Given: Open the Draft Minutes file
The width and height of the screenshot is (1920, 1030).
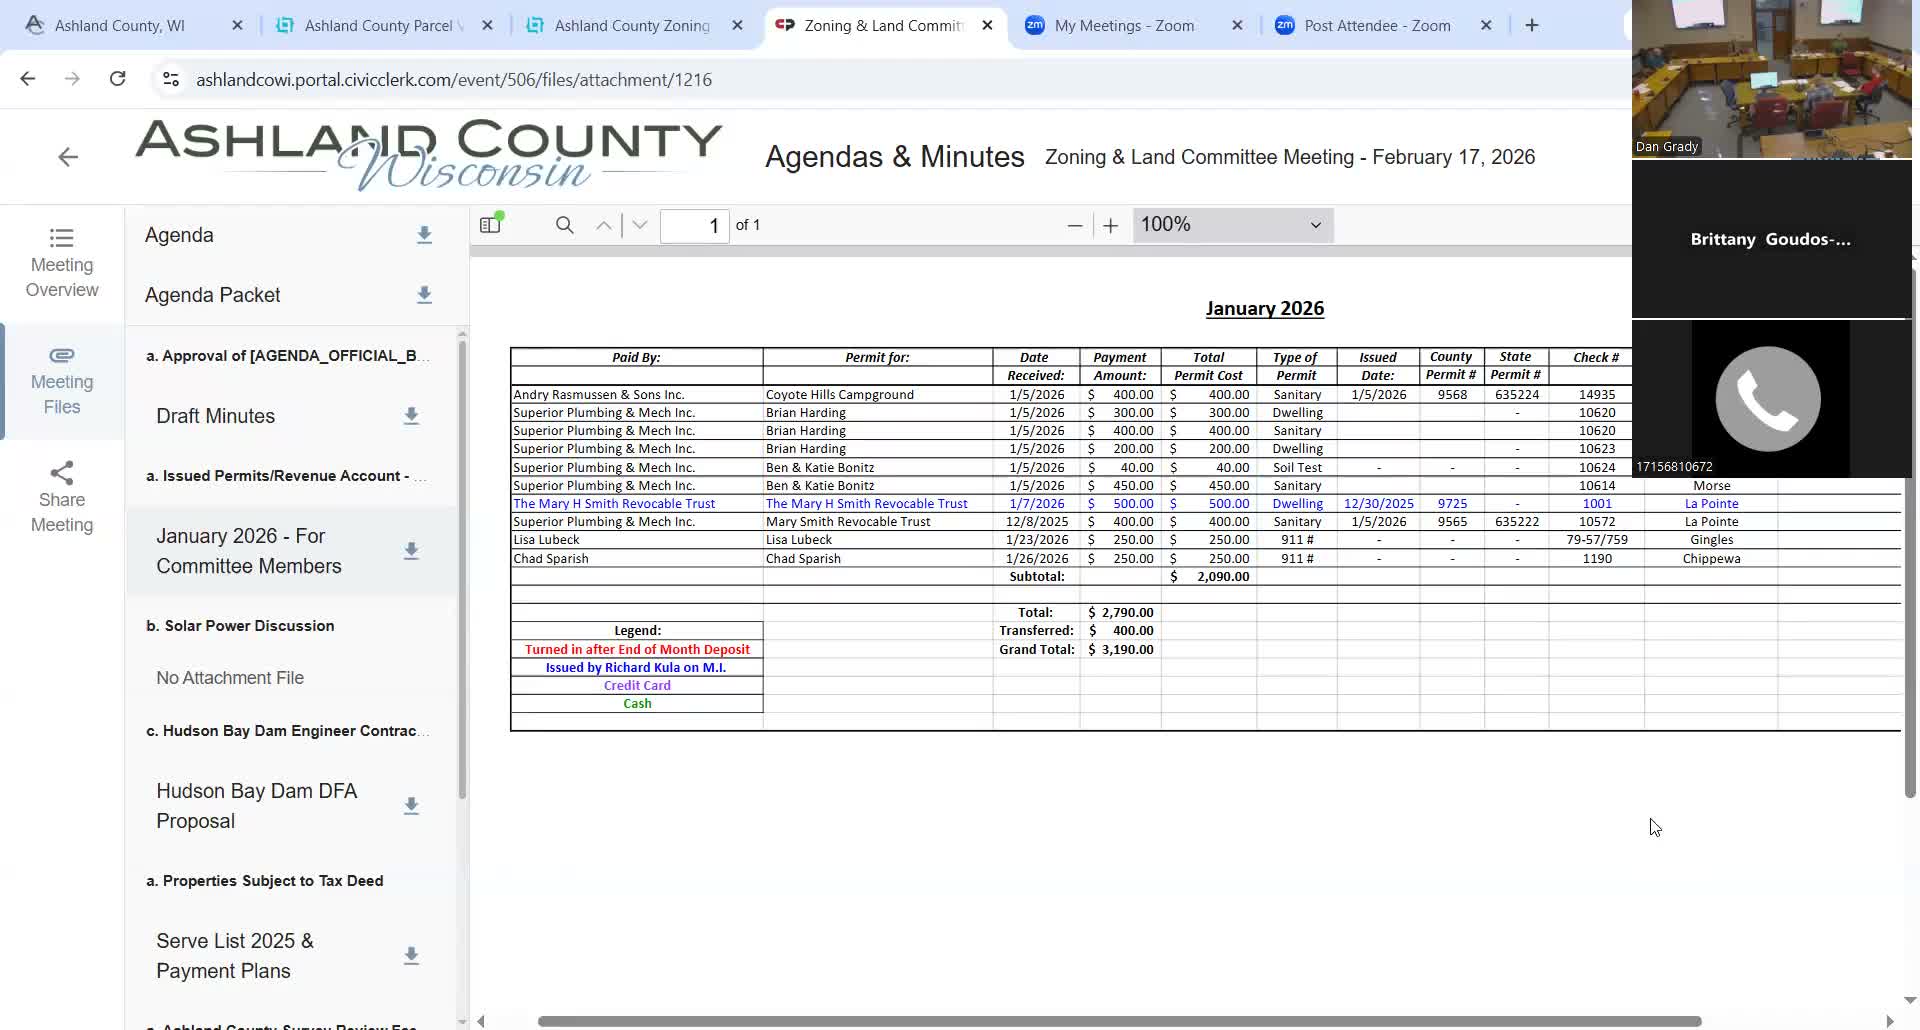Looking at the screenshot, I should point(215,416).
